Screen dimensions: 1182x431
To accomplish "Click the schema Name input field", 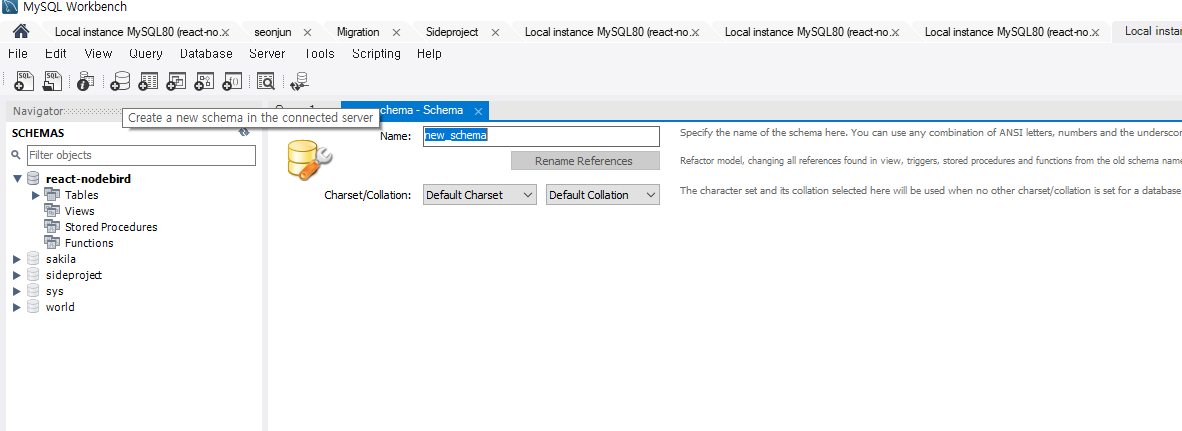I will [x=541, y=136].
